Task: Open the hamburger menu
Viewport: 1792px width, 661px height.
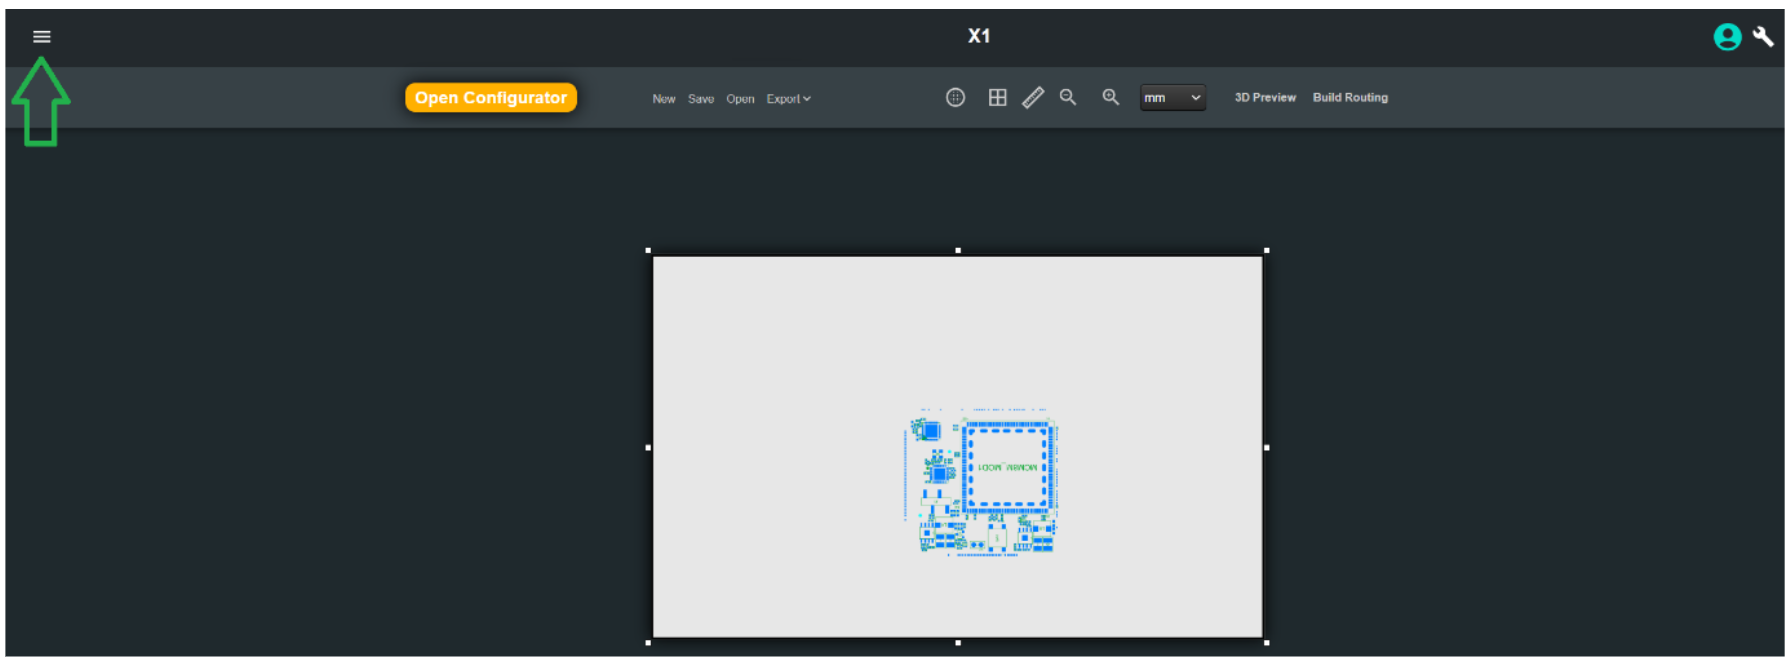Action: (x=41, y=37)
